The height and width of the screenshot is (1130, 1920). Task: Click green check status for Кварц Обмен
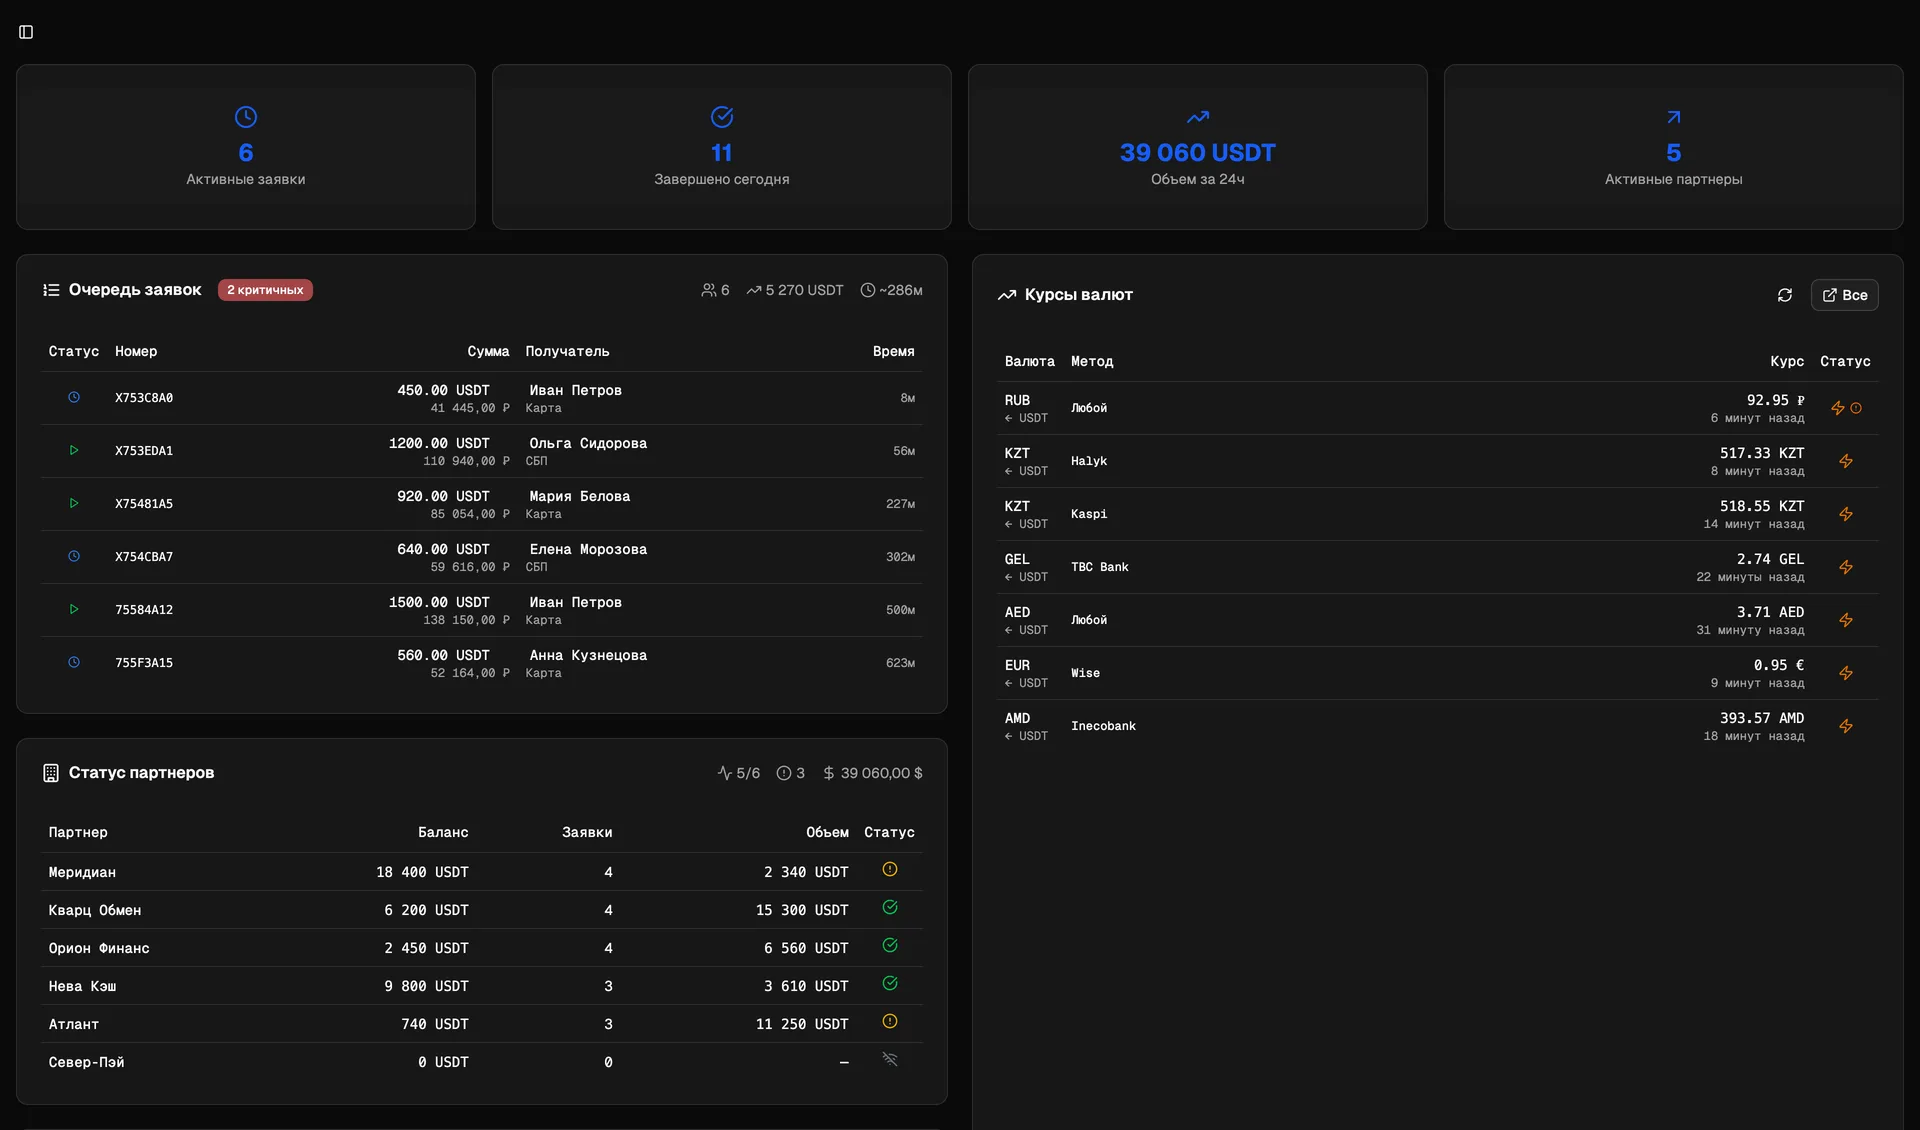[x=890, y=907]
